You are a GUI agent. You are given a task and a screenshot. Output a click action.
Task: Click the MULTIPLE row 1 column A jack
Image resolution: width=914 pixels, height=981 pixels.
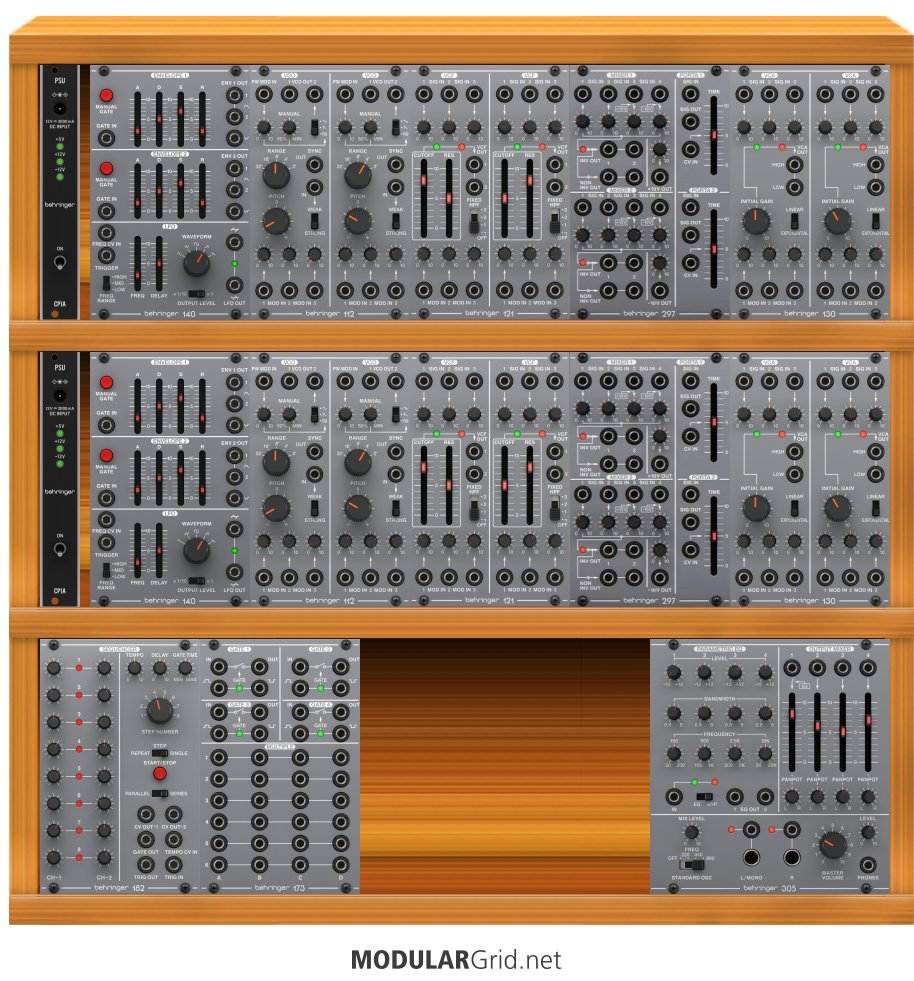[218, 758]
